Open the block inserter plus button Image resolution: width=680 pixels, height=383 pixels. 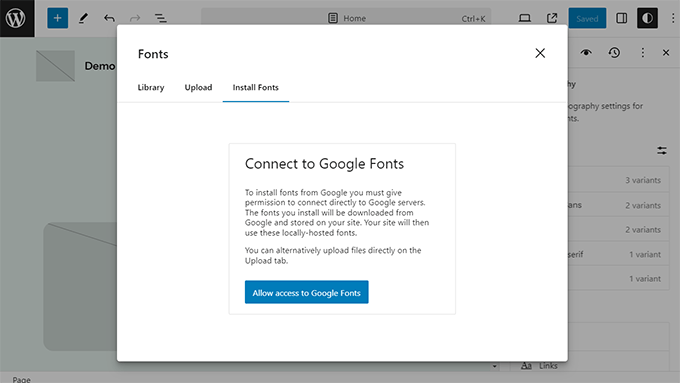click(57, 18)
